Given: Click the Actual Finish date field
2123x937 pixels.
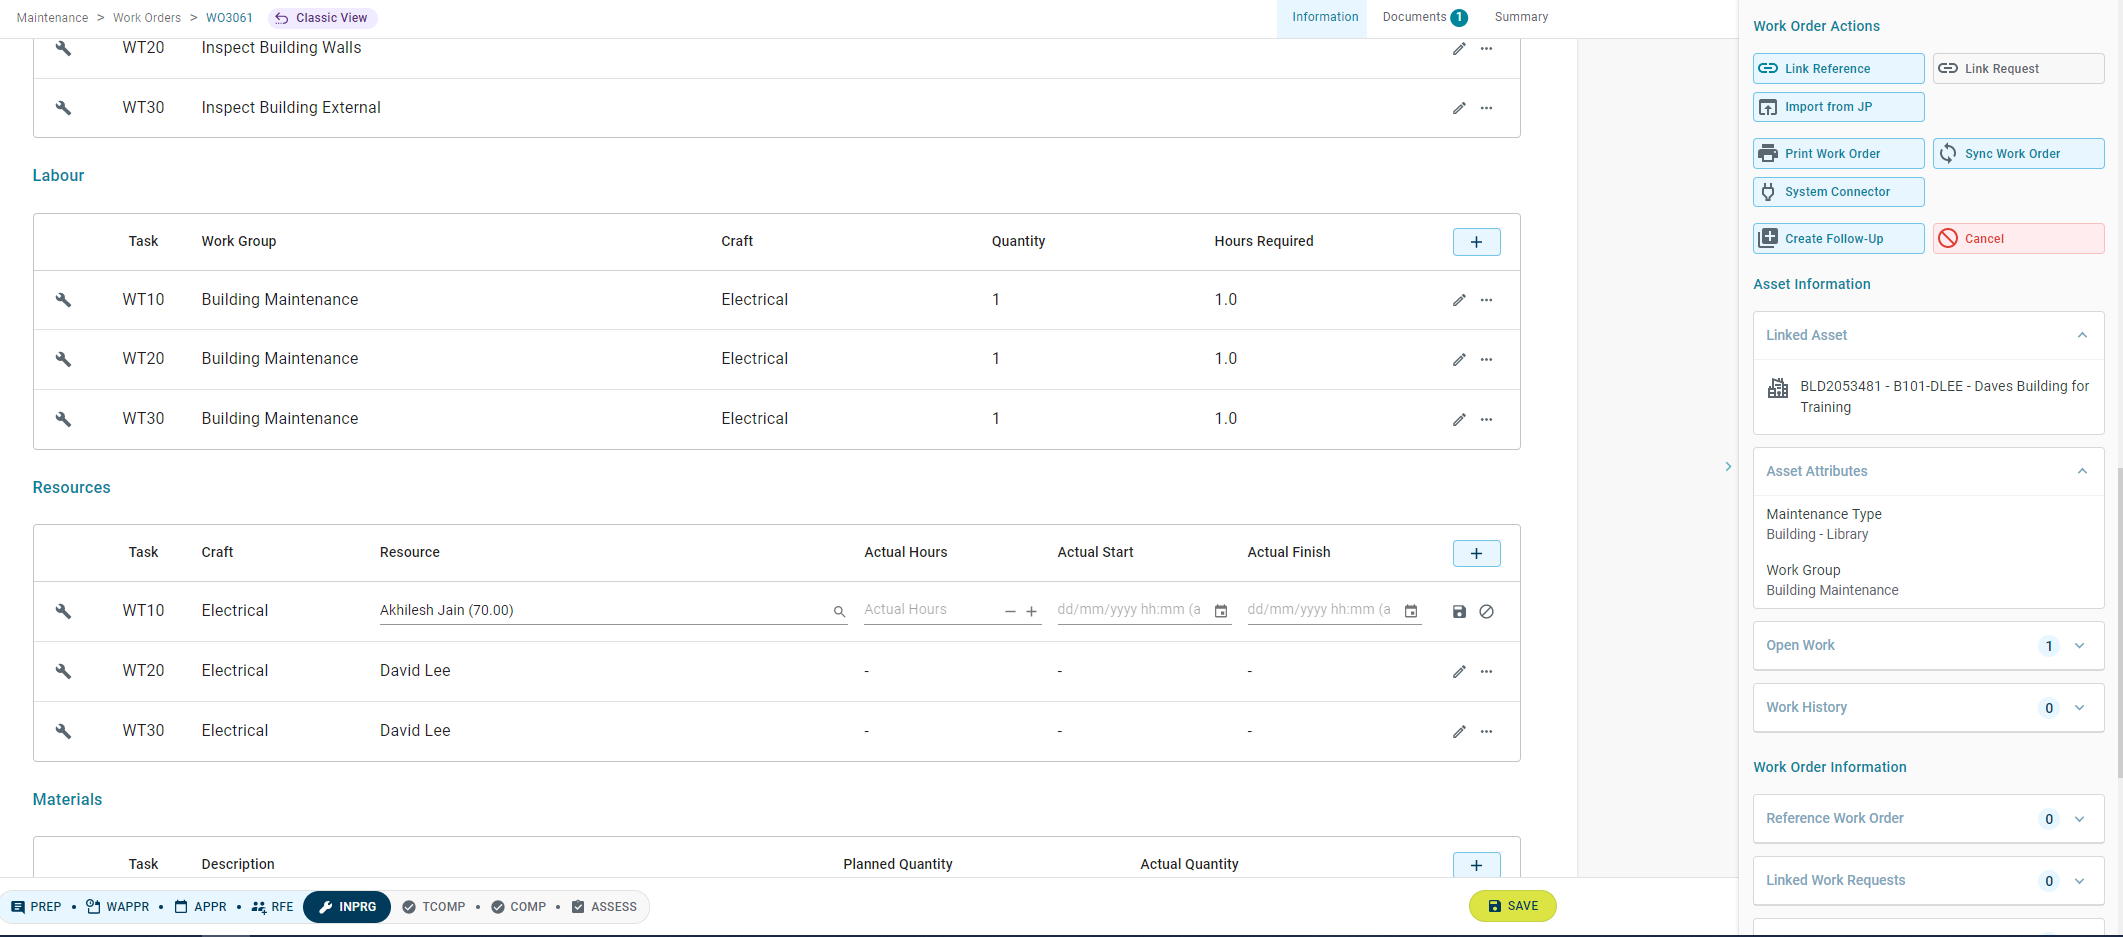Looking at the screenshot, I should point(1320,610).
